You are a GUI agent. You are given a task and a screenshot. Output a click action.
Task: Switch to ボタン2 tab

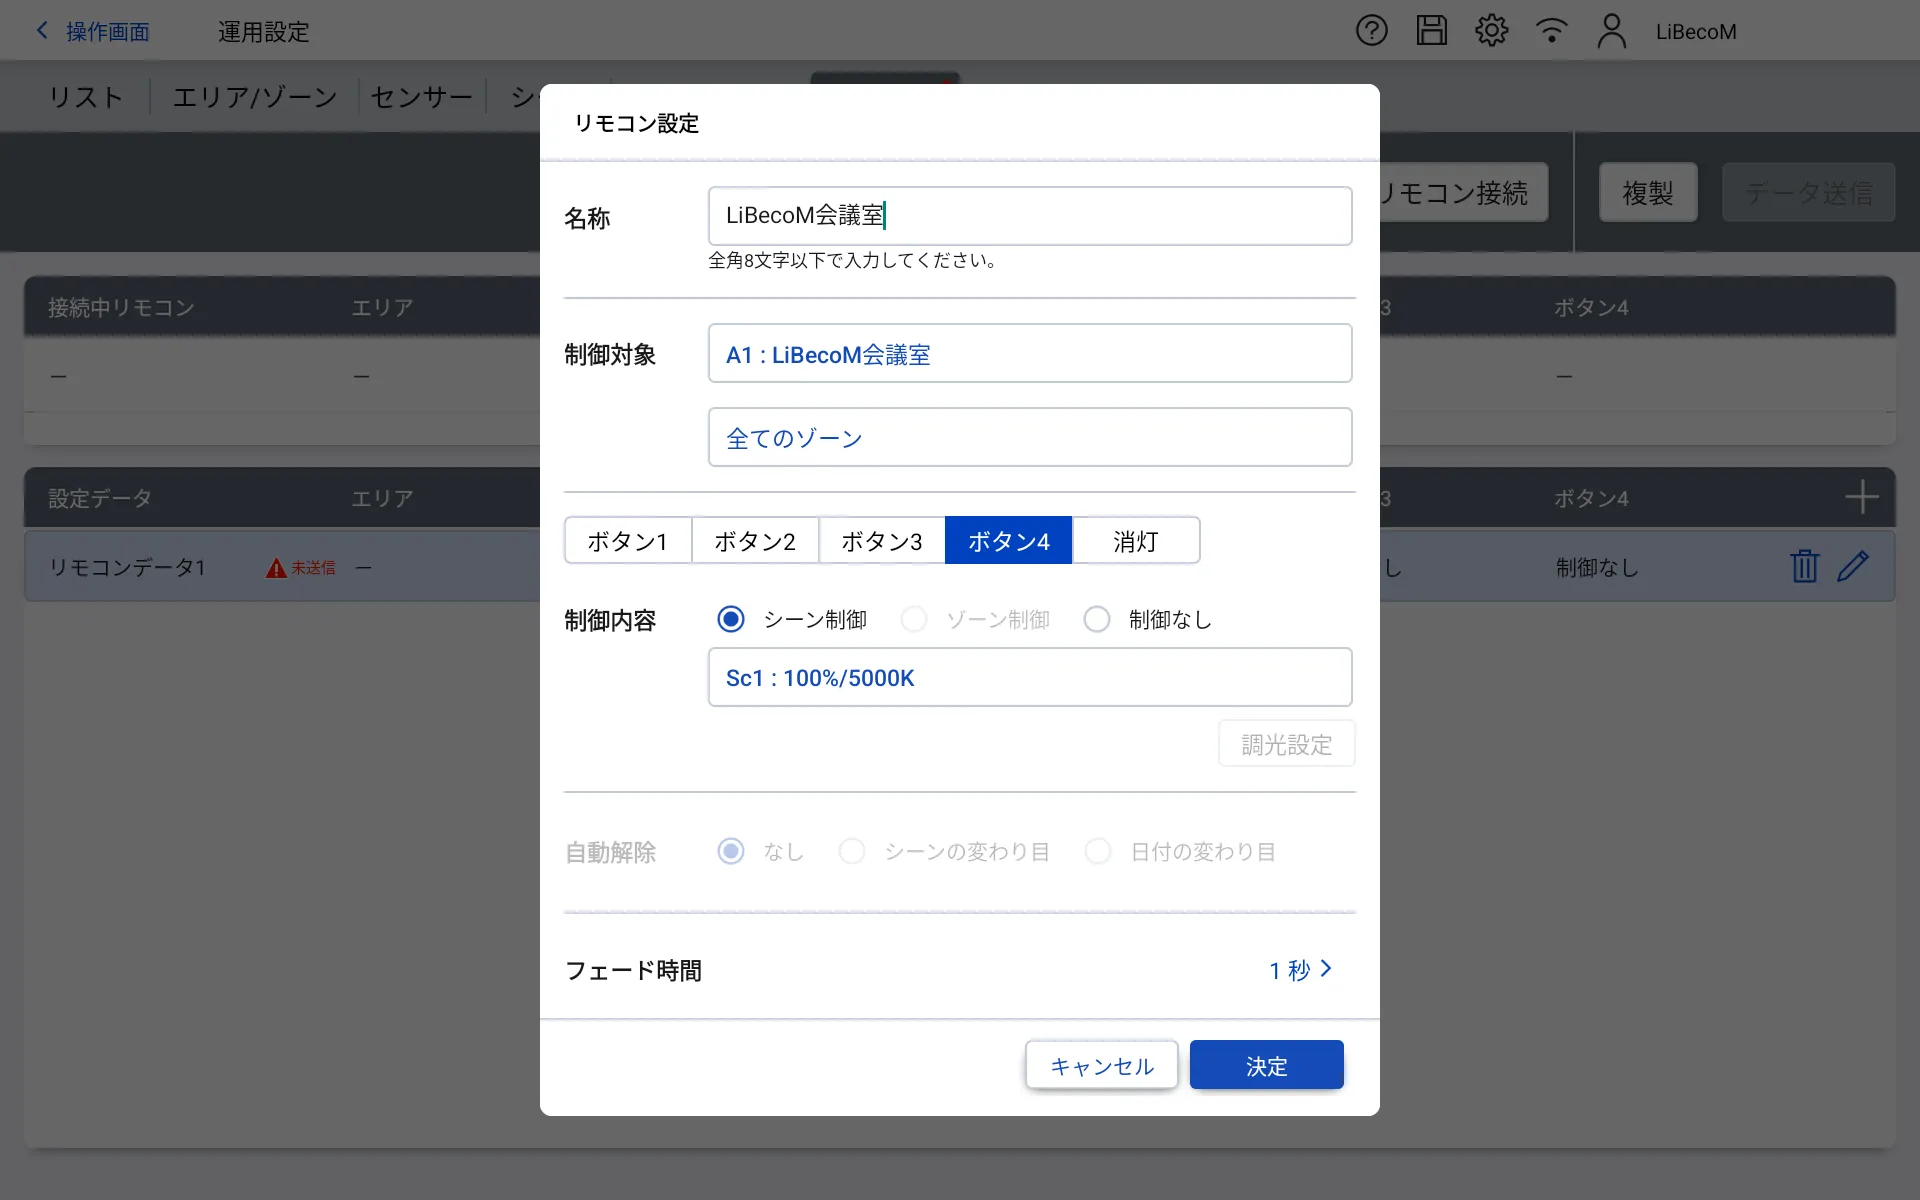click(755, 541)
